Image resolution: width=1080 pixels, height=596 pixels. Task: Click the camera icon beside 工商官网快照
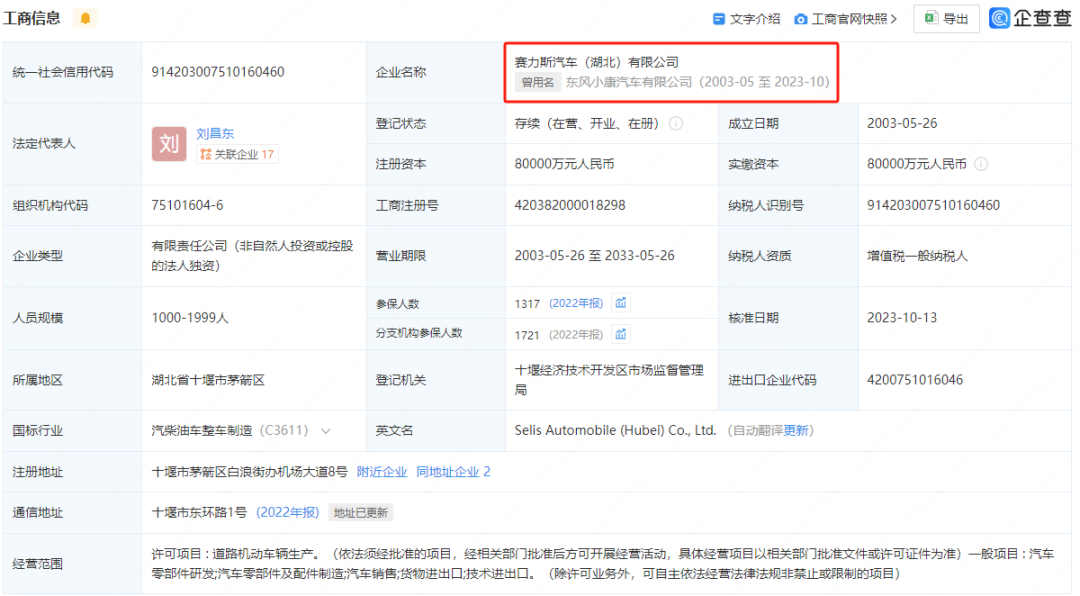click(800, 18)
